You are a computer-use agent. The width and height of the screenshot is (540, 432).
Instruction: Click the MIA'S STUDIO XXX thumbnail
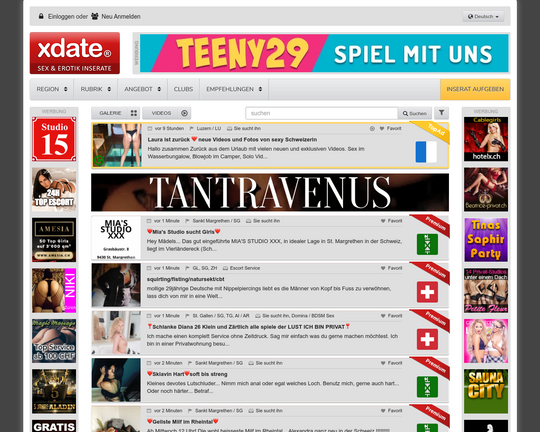coord(116,238)
